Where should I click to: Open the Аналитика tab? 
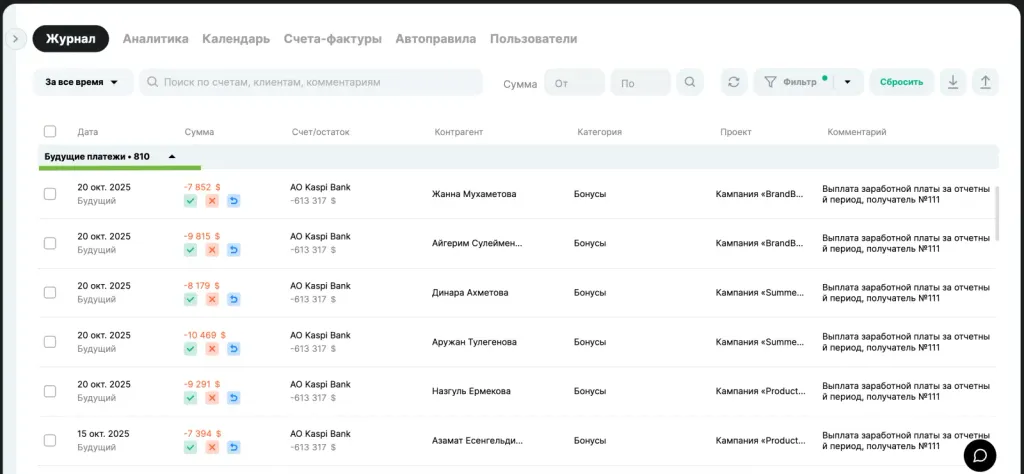point(155,39)
